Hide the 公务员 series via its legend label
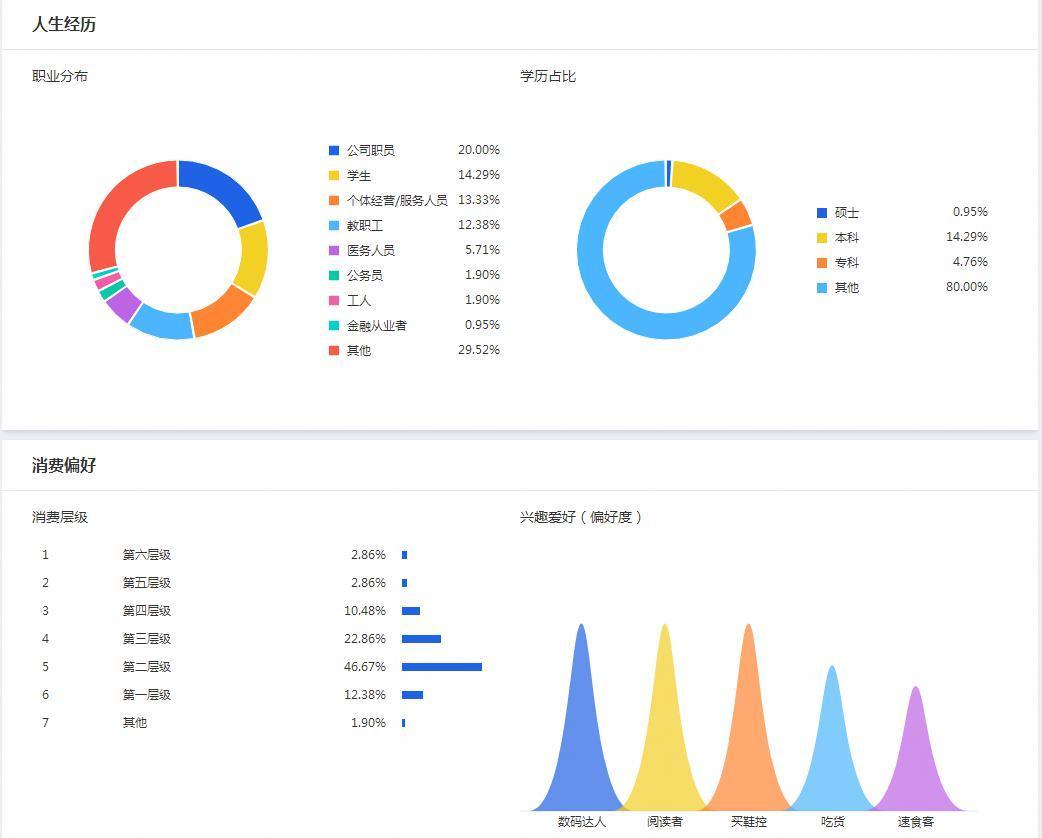Image resolution: width=1042 pixels, height=838 pixels. pos(364,275)
